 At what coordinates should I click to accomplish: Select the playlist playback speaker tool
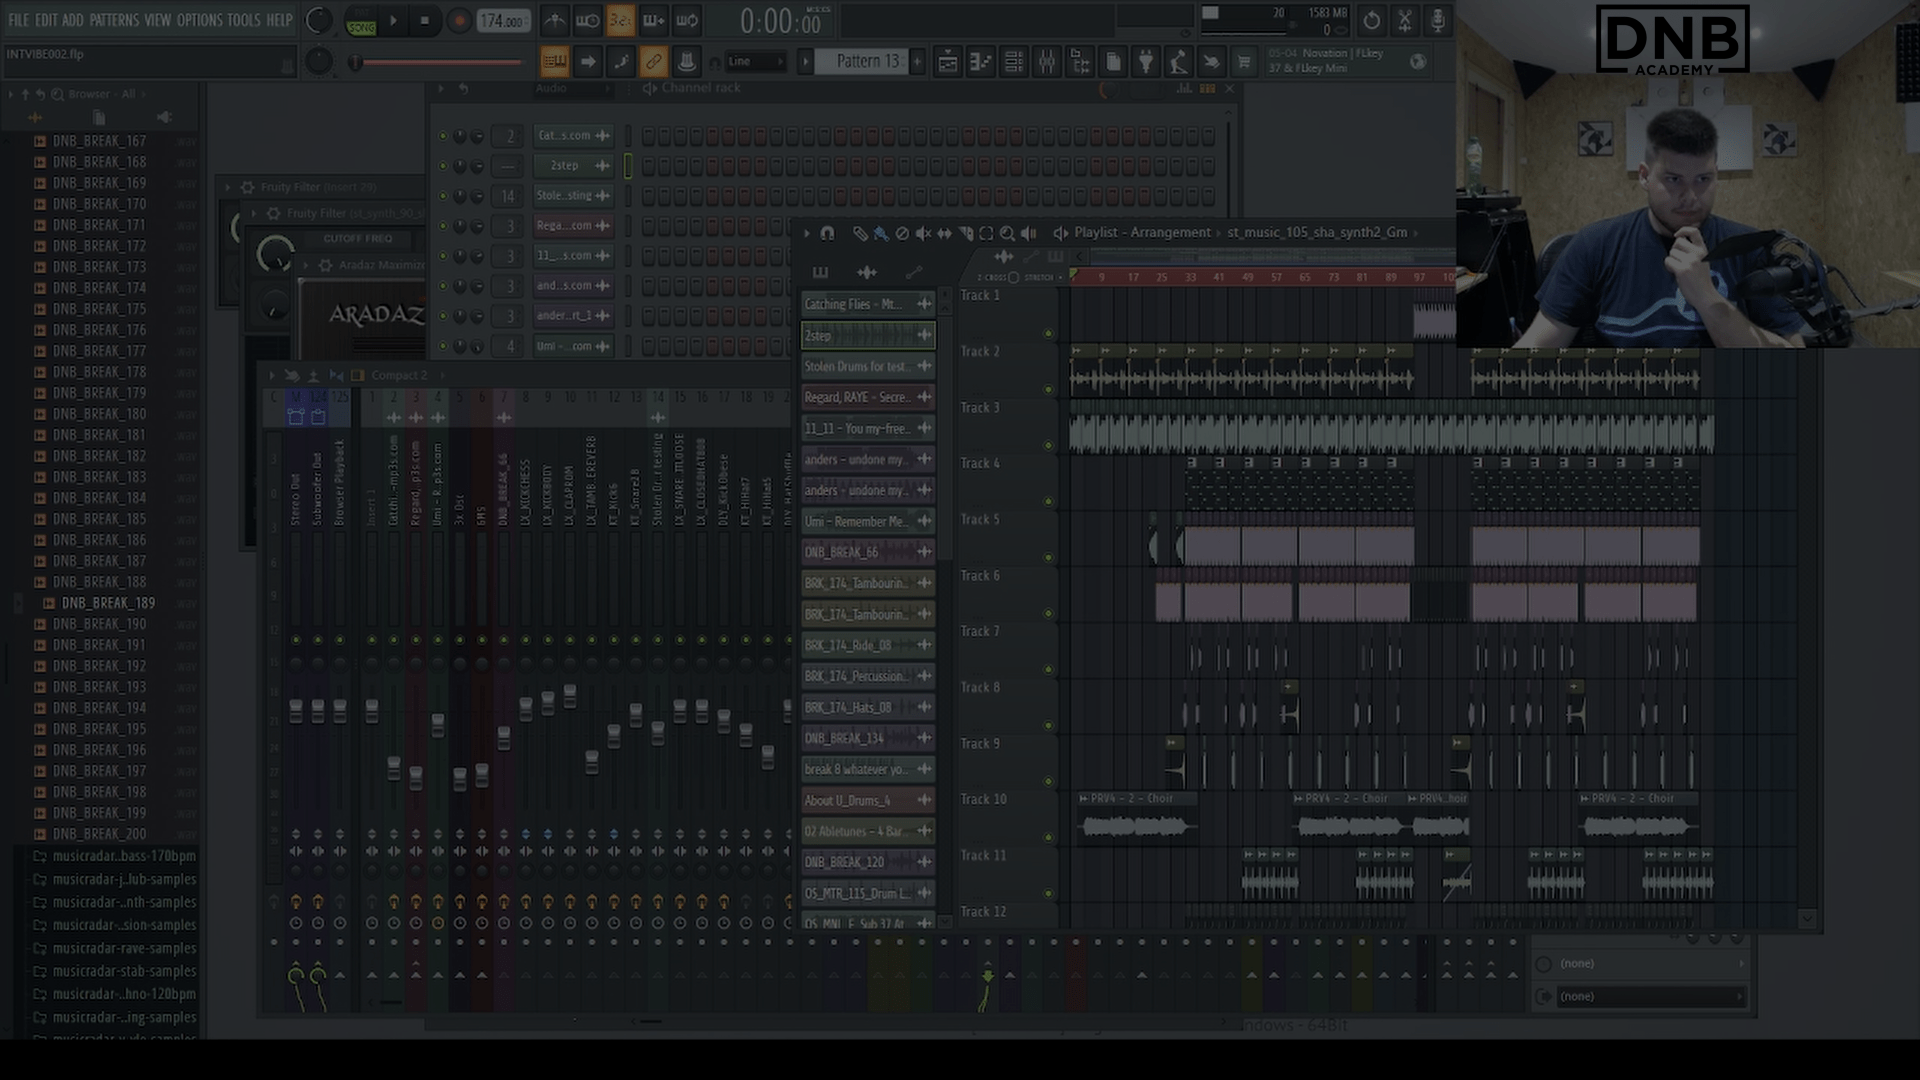point(1028,233)
